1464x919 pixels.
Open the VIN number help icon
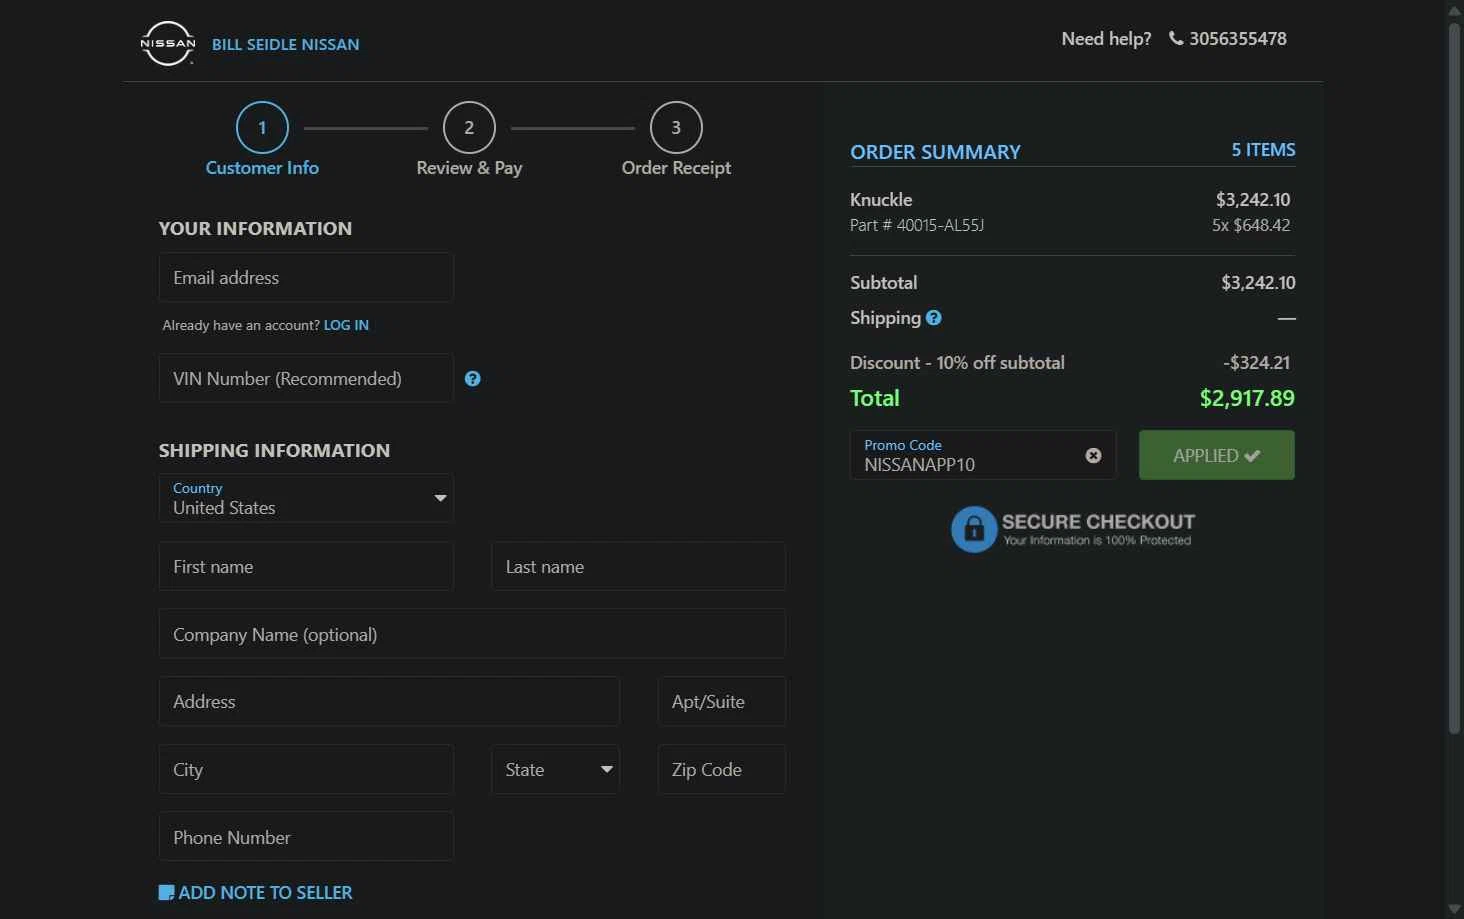click(473, 379)
